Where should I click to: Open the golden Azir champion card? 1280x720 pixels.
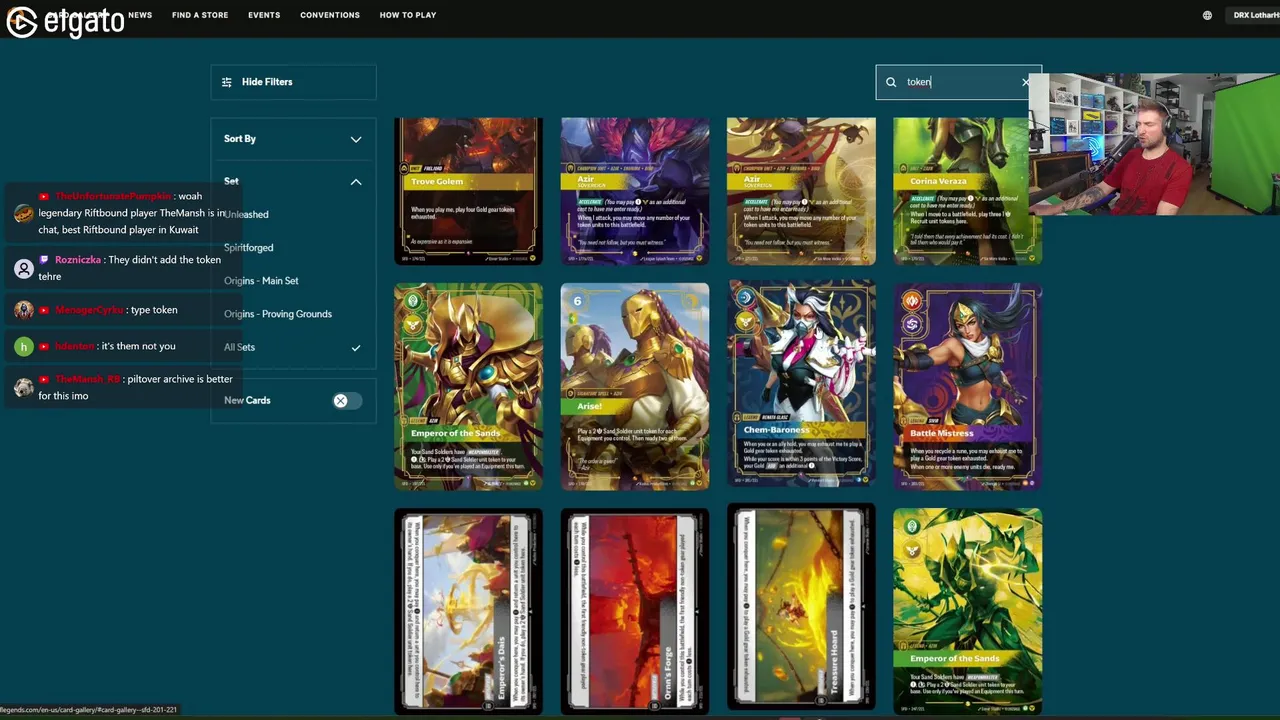801,191
